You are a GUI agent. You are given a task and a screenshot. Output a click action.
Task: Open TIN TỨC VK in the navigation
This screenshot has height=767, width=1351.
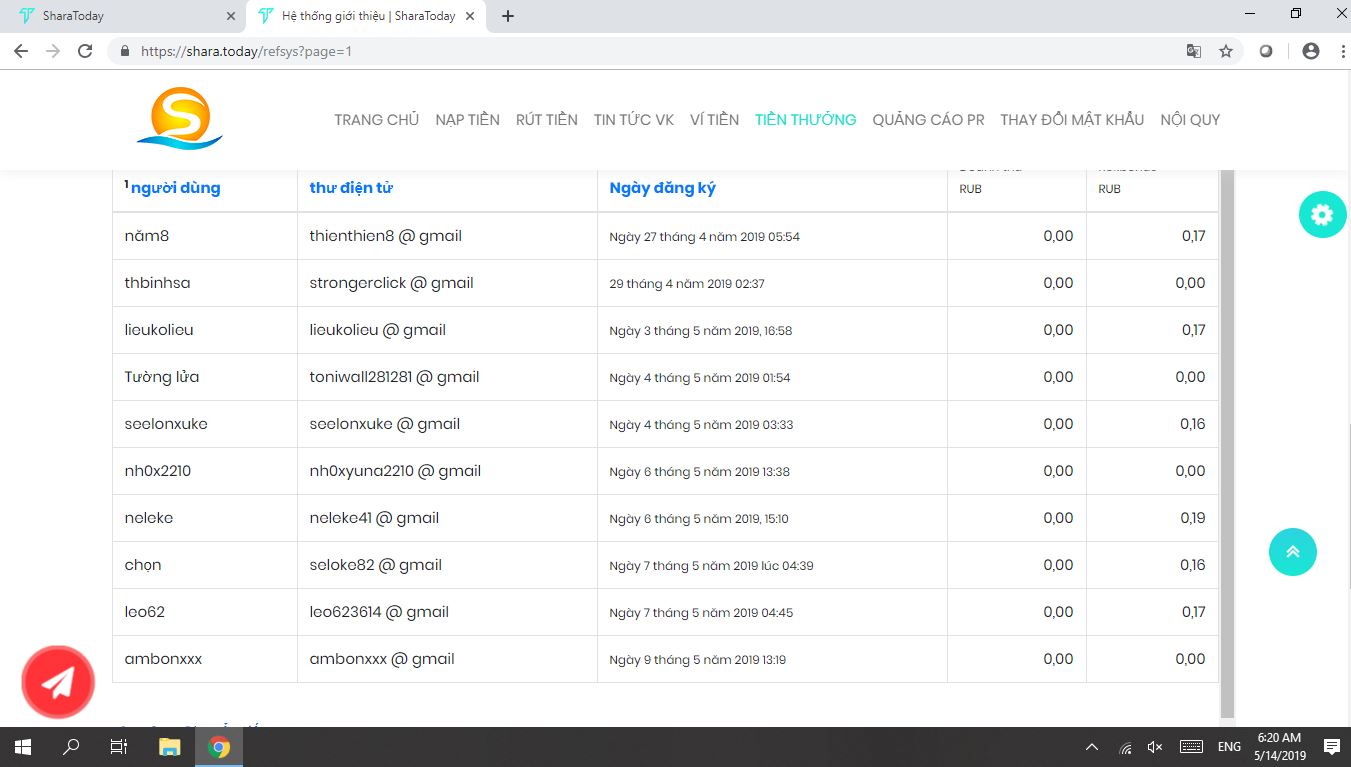[x=634, y=120]
